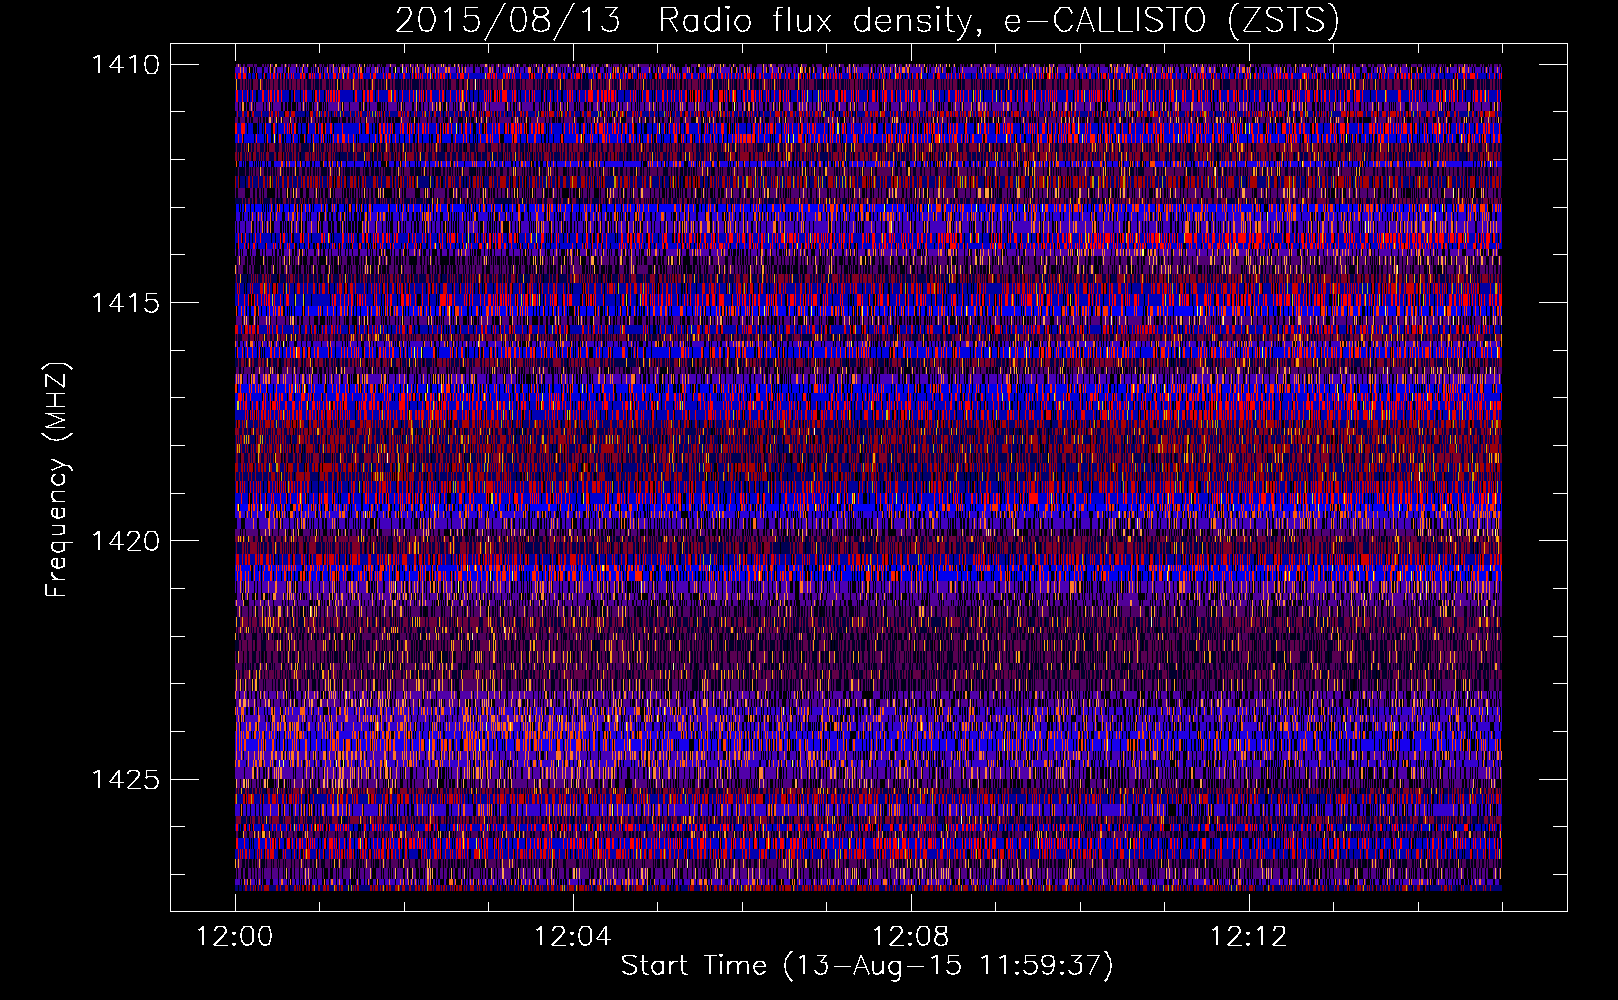Select the 1425 frequency axis label
Image resolution: width=1618 pixels, height=1000 pixels.
[x=125, y=779]
